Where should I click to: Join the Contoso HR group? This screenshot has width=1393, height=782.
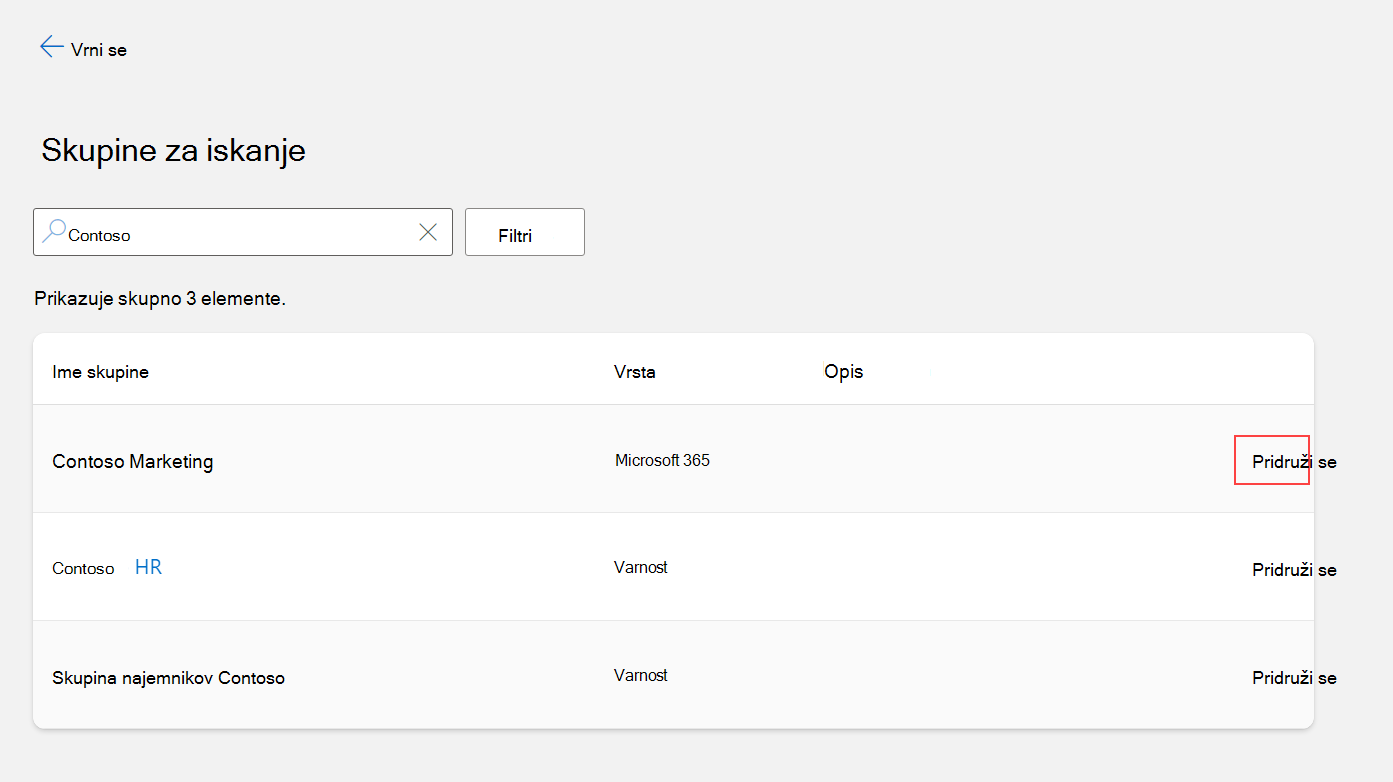pos(1294,569)
